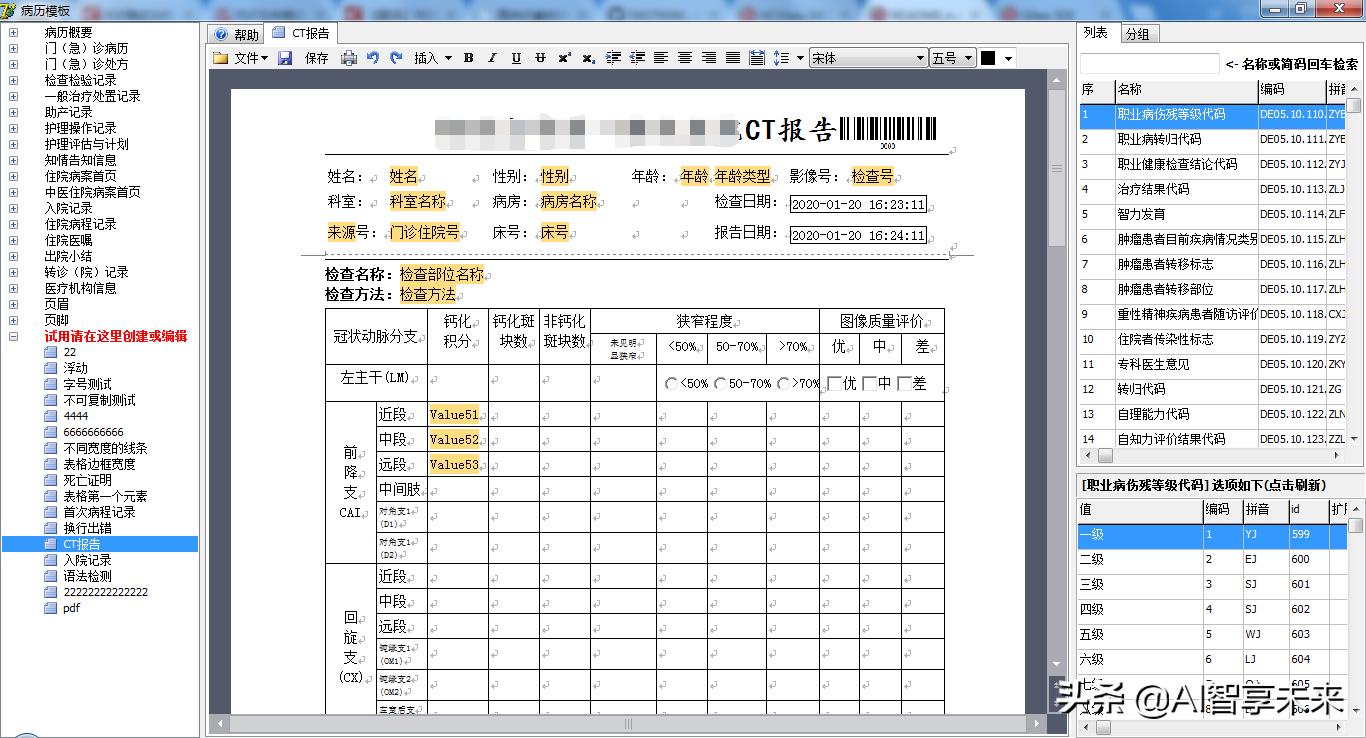Viewport: 1366px width, 738px height.
Task: Open the font color dropdown arrow
Action: point(1008,58)
